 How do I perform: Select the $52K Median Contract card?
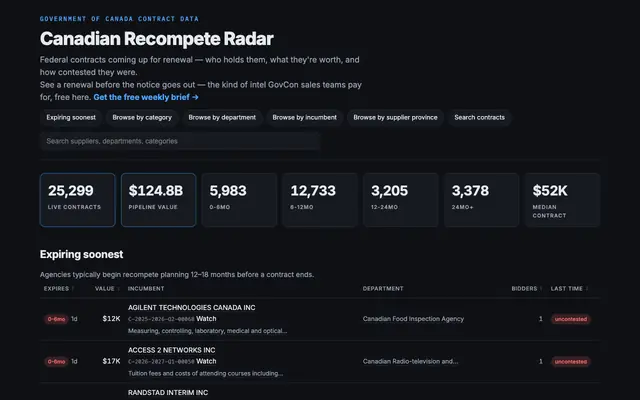562,200
